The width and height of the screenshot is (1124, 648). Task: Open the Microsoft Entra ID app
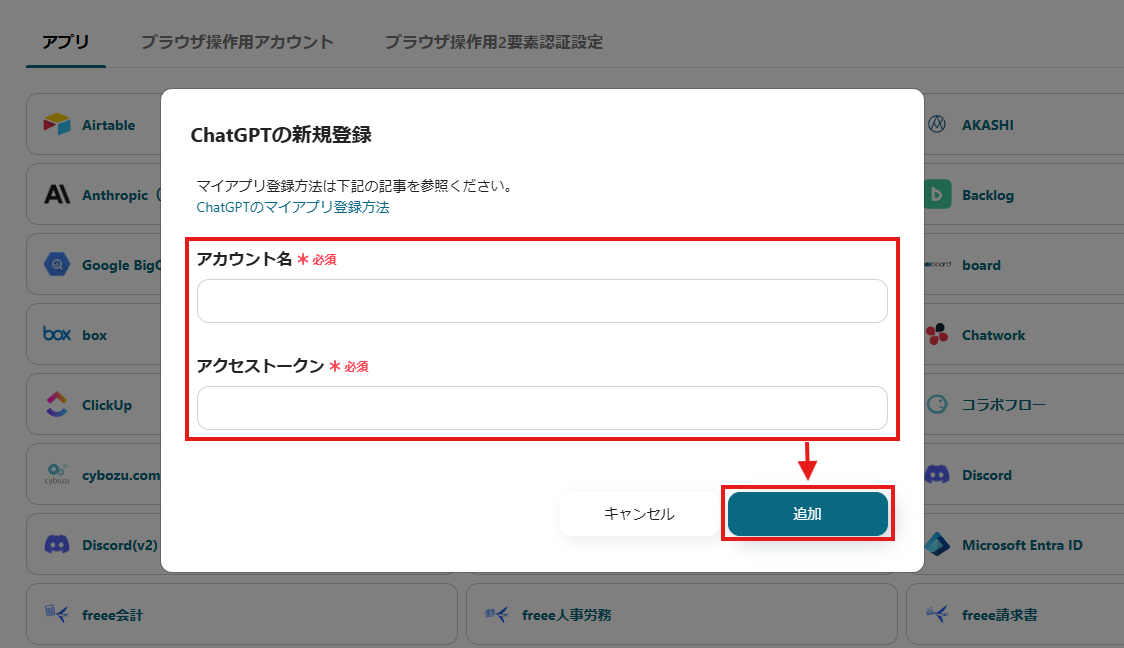click(x=1010, y=544)
